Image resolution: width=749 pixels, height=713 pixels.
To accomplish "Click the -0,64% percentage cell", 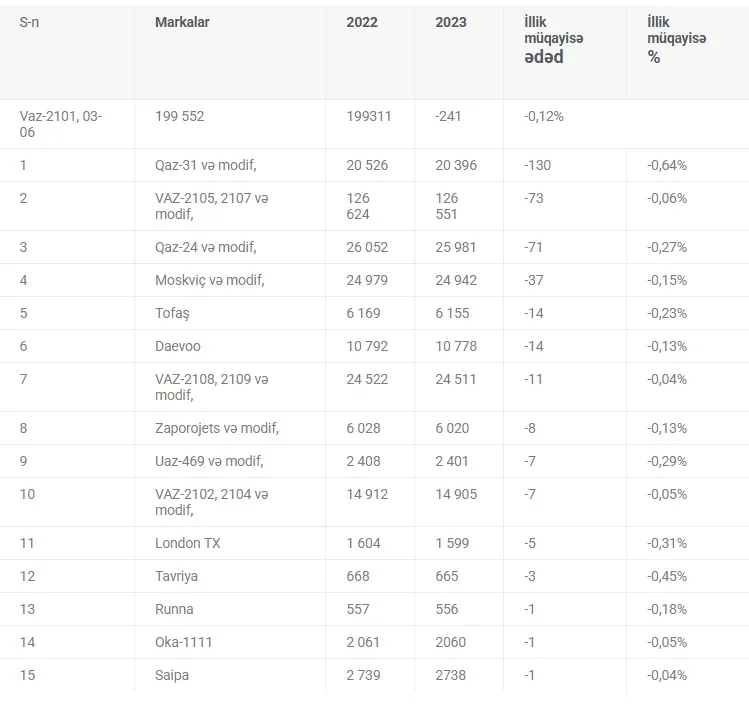I will [x=667, y=165].
